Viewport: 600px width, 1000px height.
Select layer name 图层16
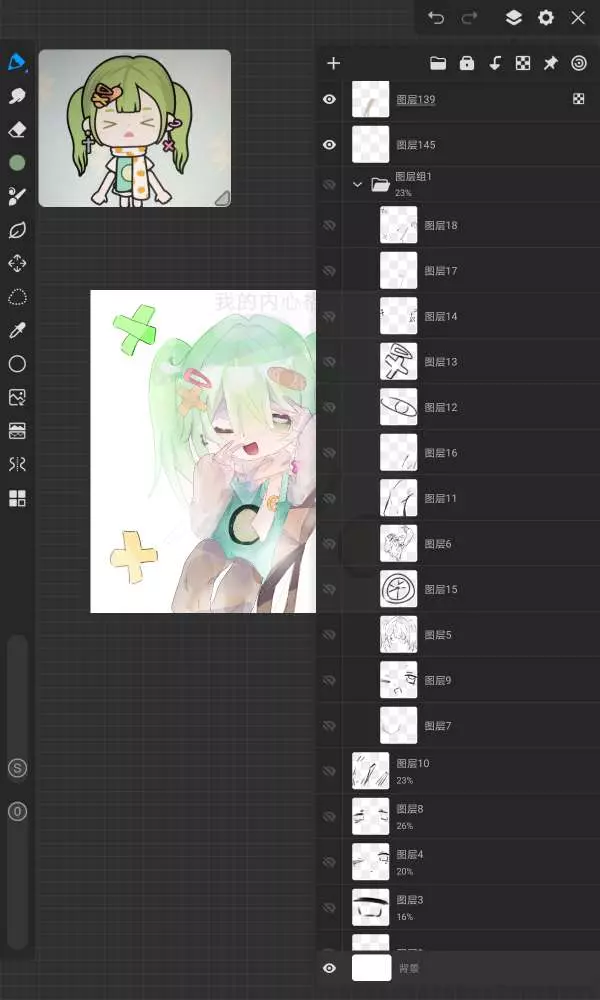pos(441,453)
